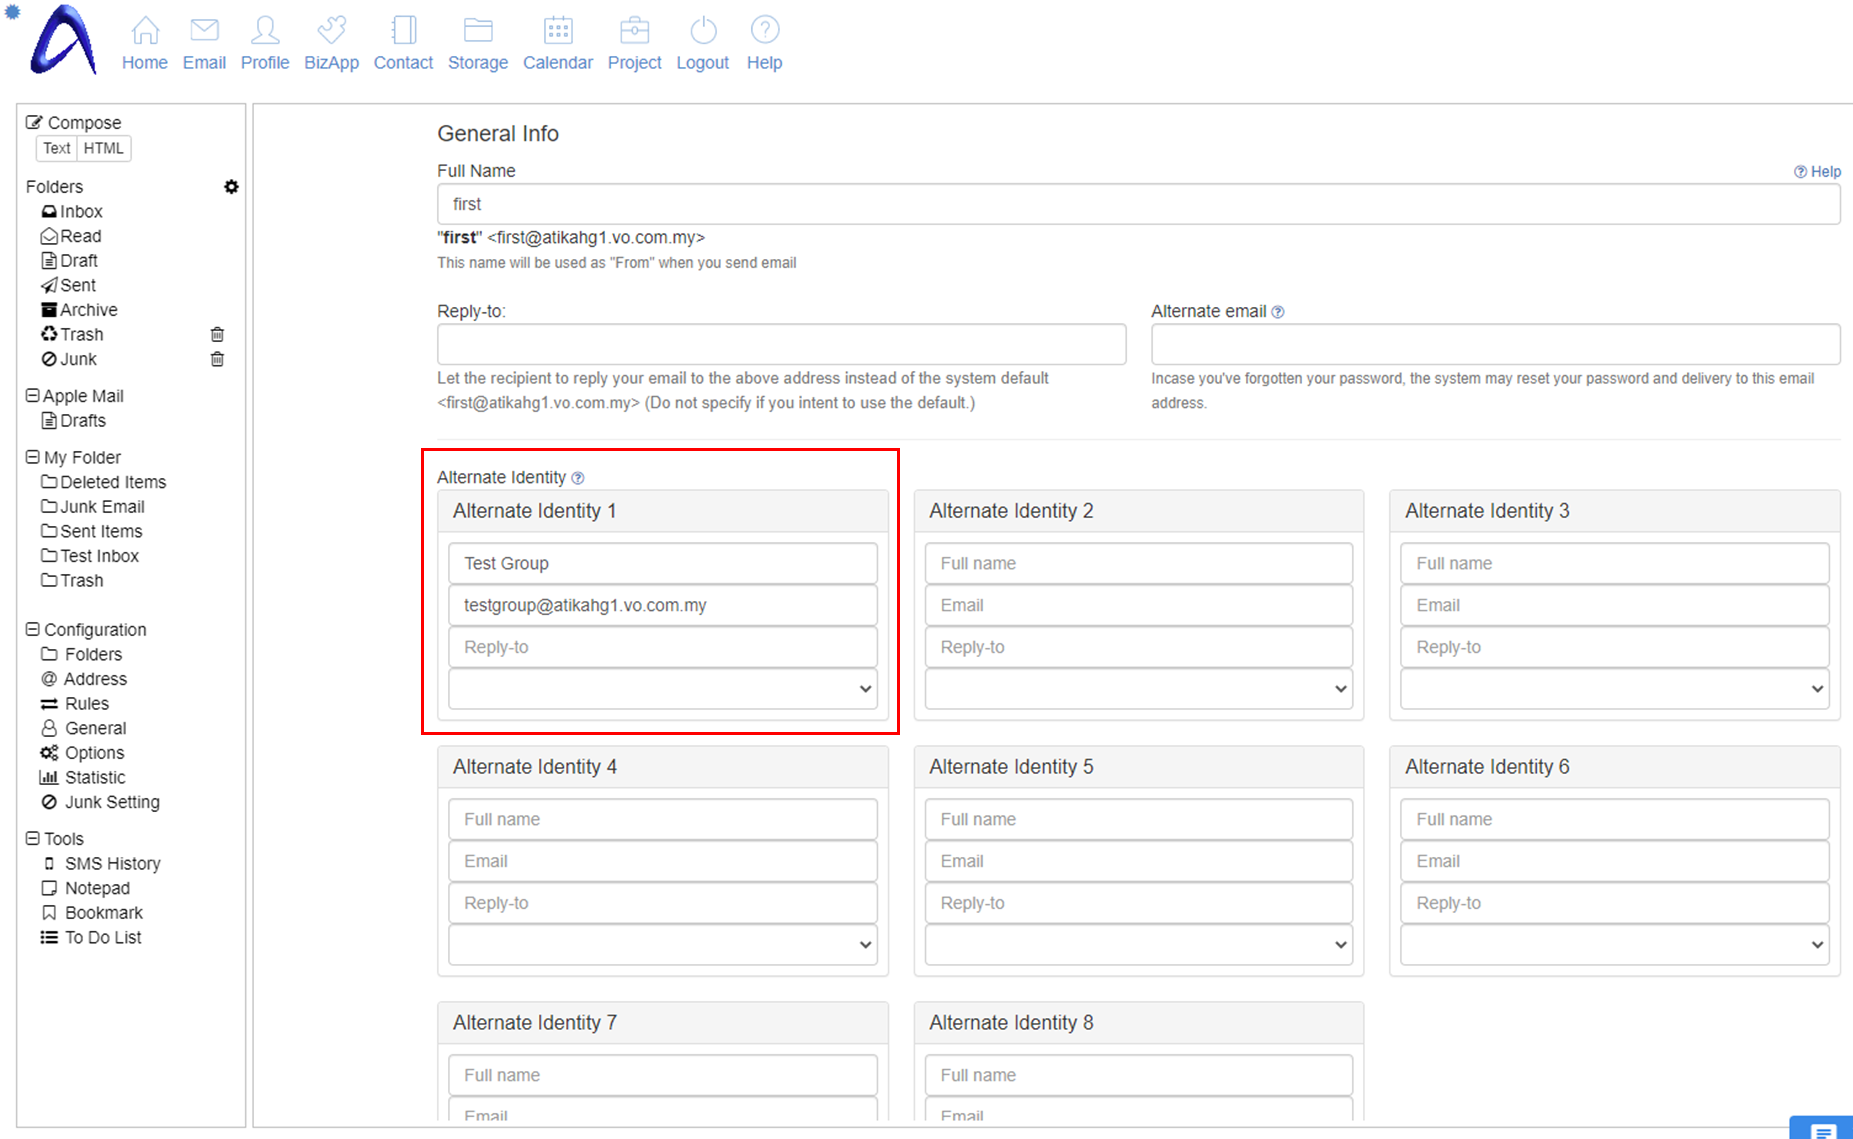Open General configuration
This screenshot has width=1853, height=1139.
point(83,728)
